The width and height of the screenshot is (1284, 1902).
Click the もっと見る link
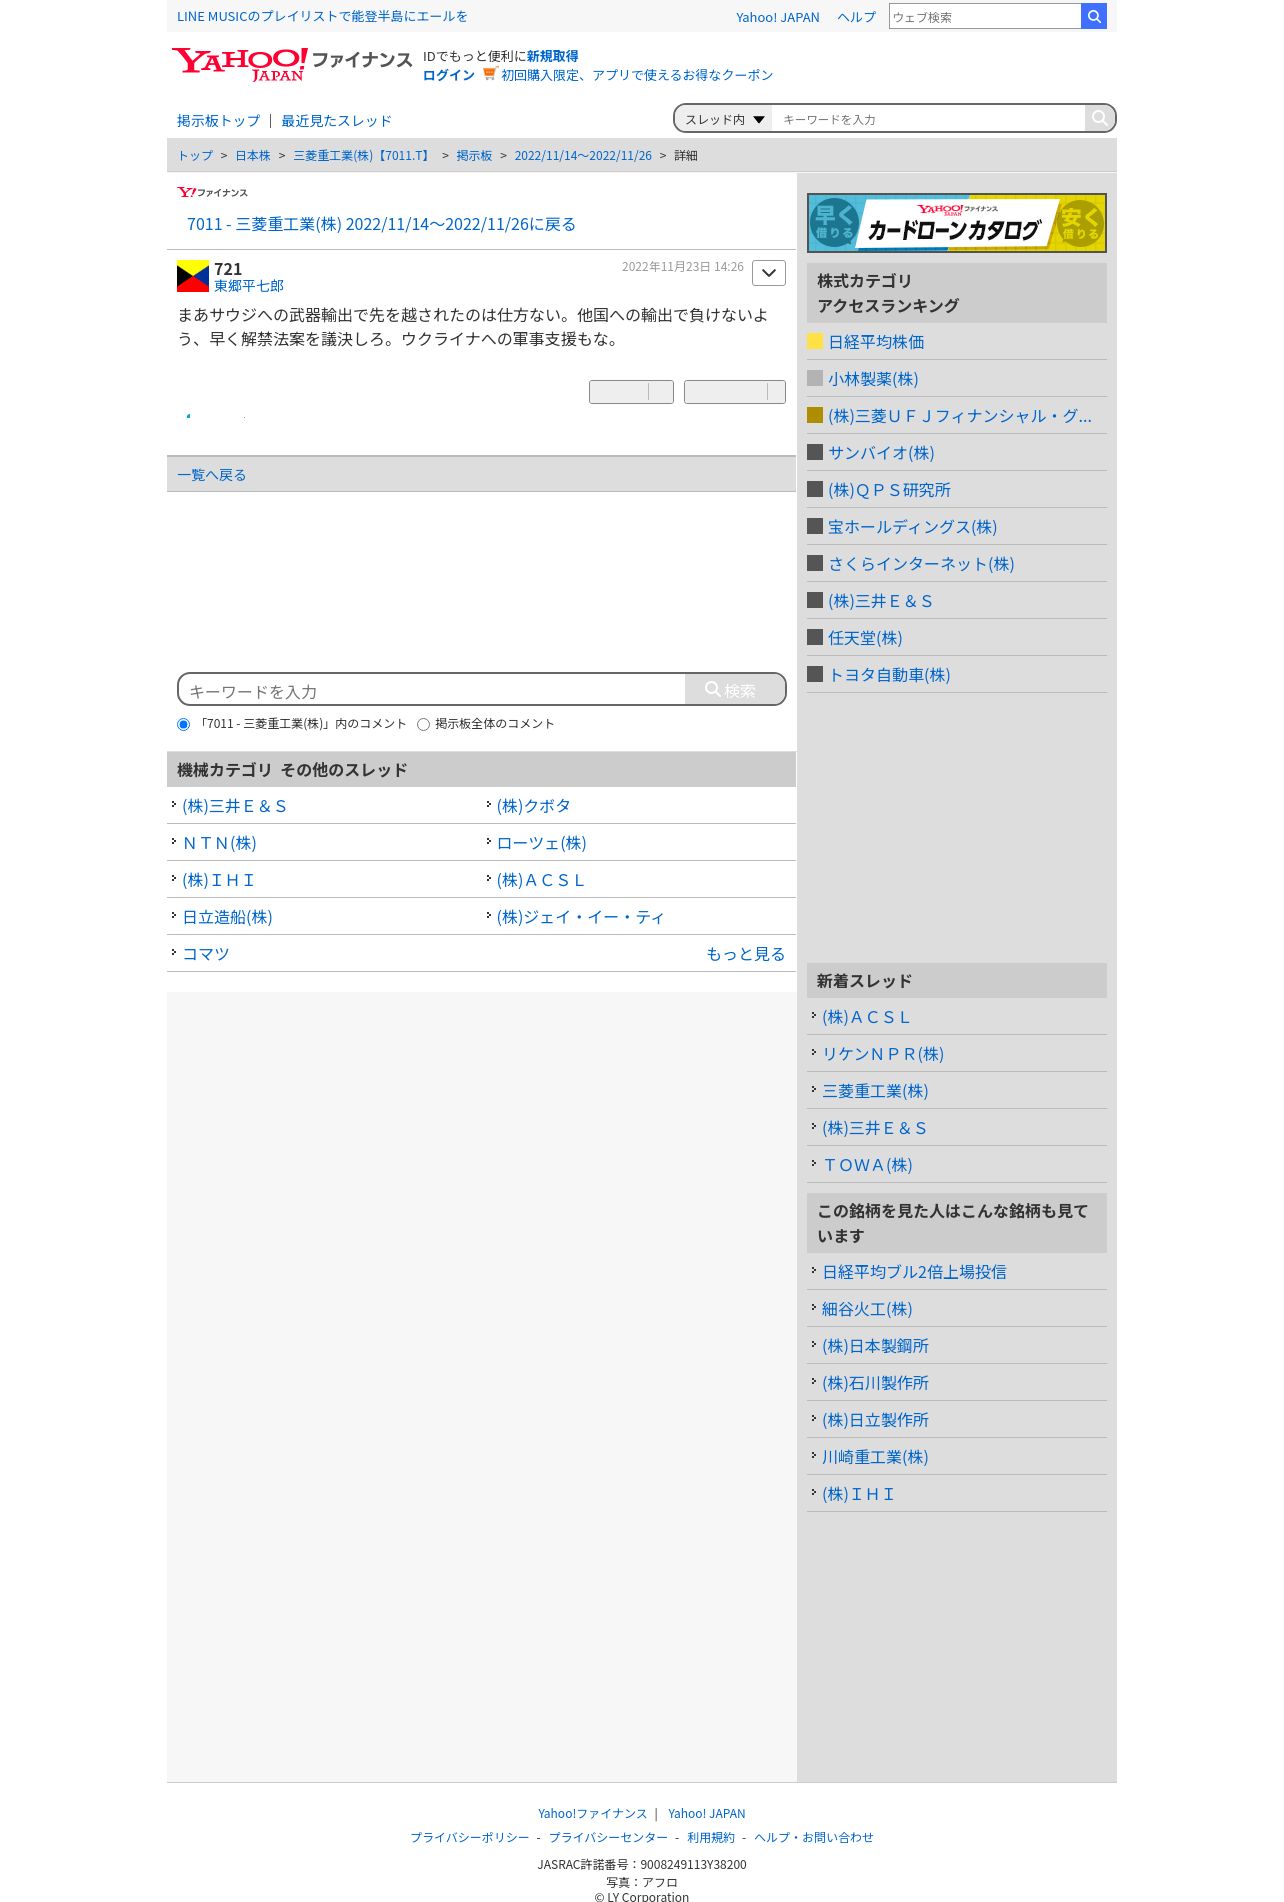coord(746,954)
